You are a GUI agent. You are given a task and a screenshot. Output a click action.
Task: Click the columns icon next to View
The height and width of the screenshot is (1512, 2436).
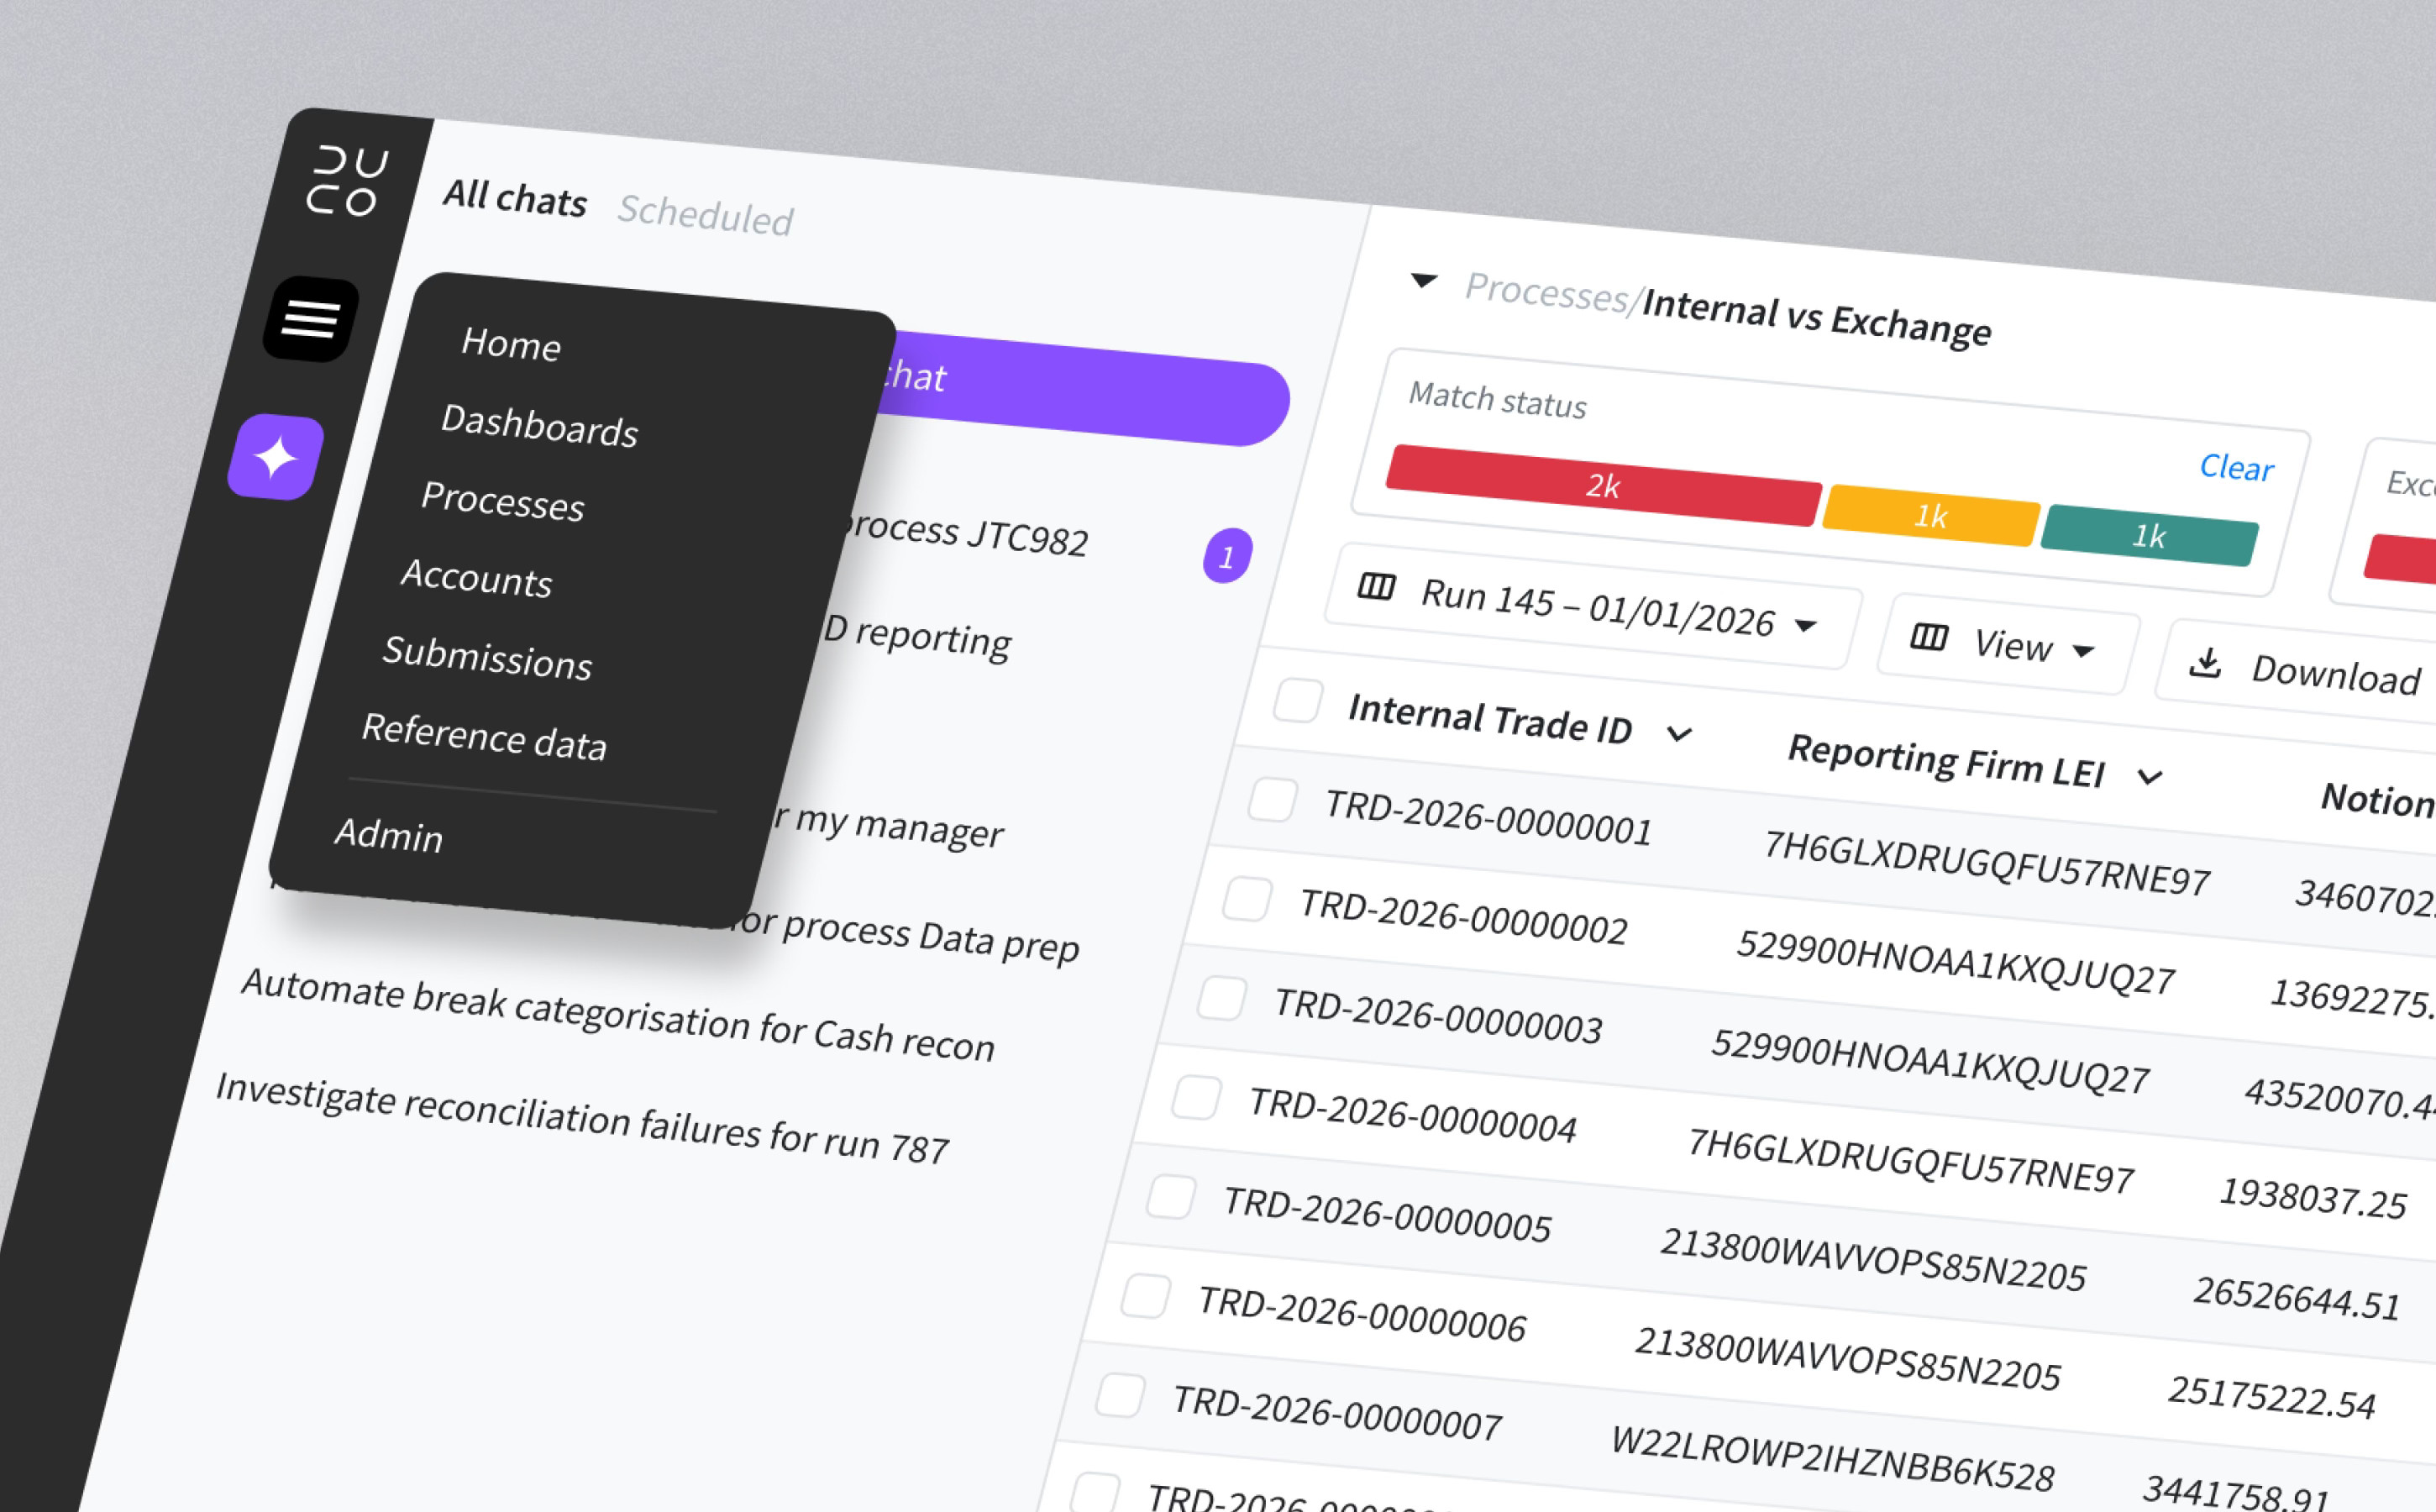1929,637
